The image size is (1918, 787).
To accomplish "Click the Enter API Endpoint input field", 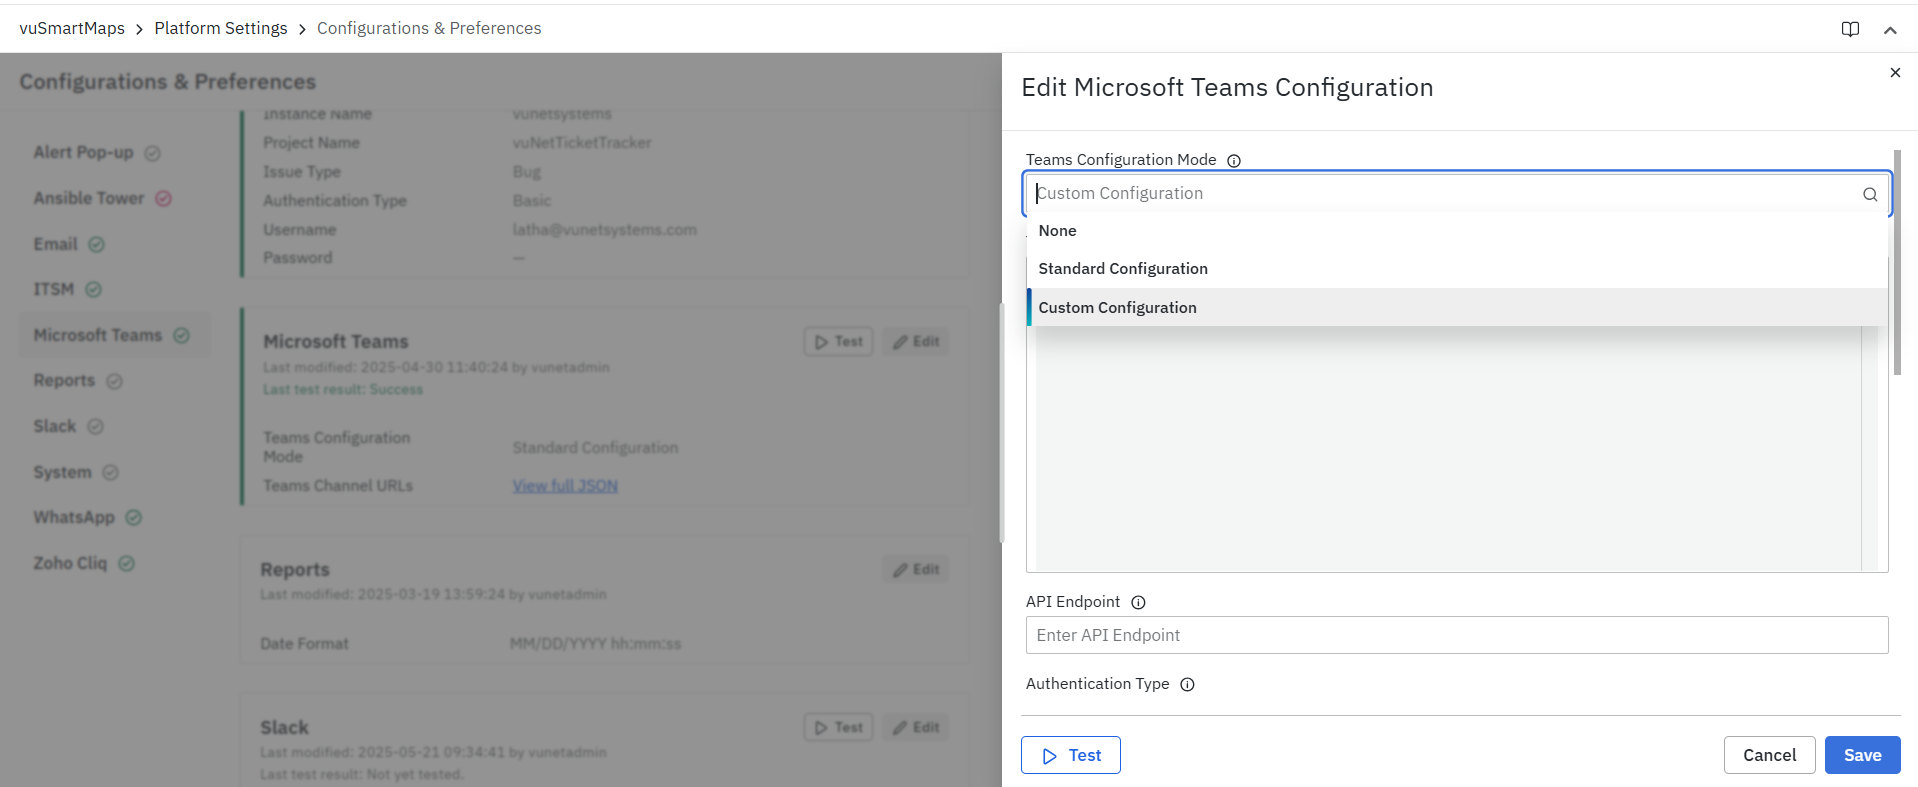I will (x=1456, y=636).
